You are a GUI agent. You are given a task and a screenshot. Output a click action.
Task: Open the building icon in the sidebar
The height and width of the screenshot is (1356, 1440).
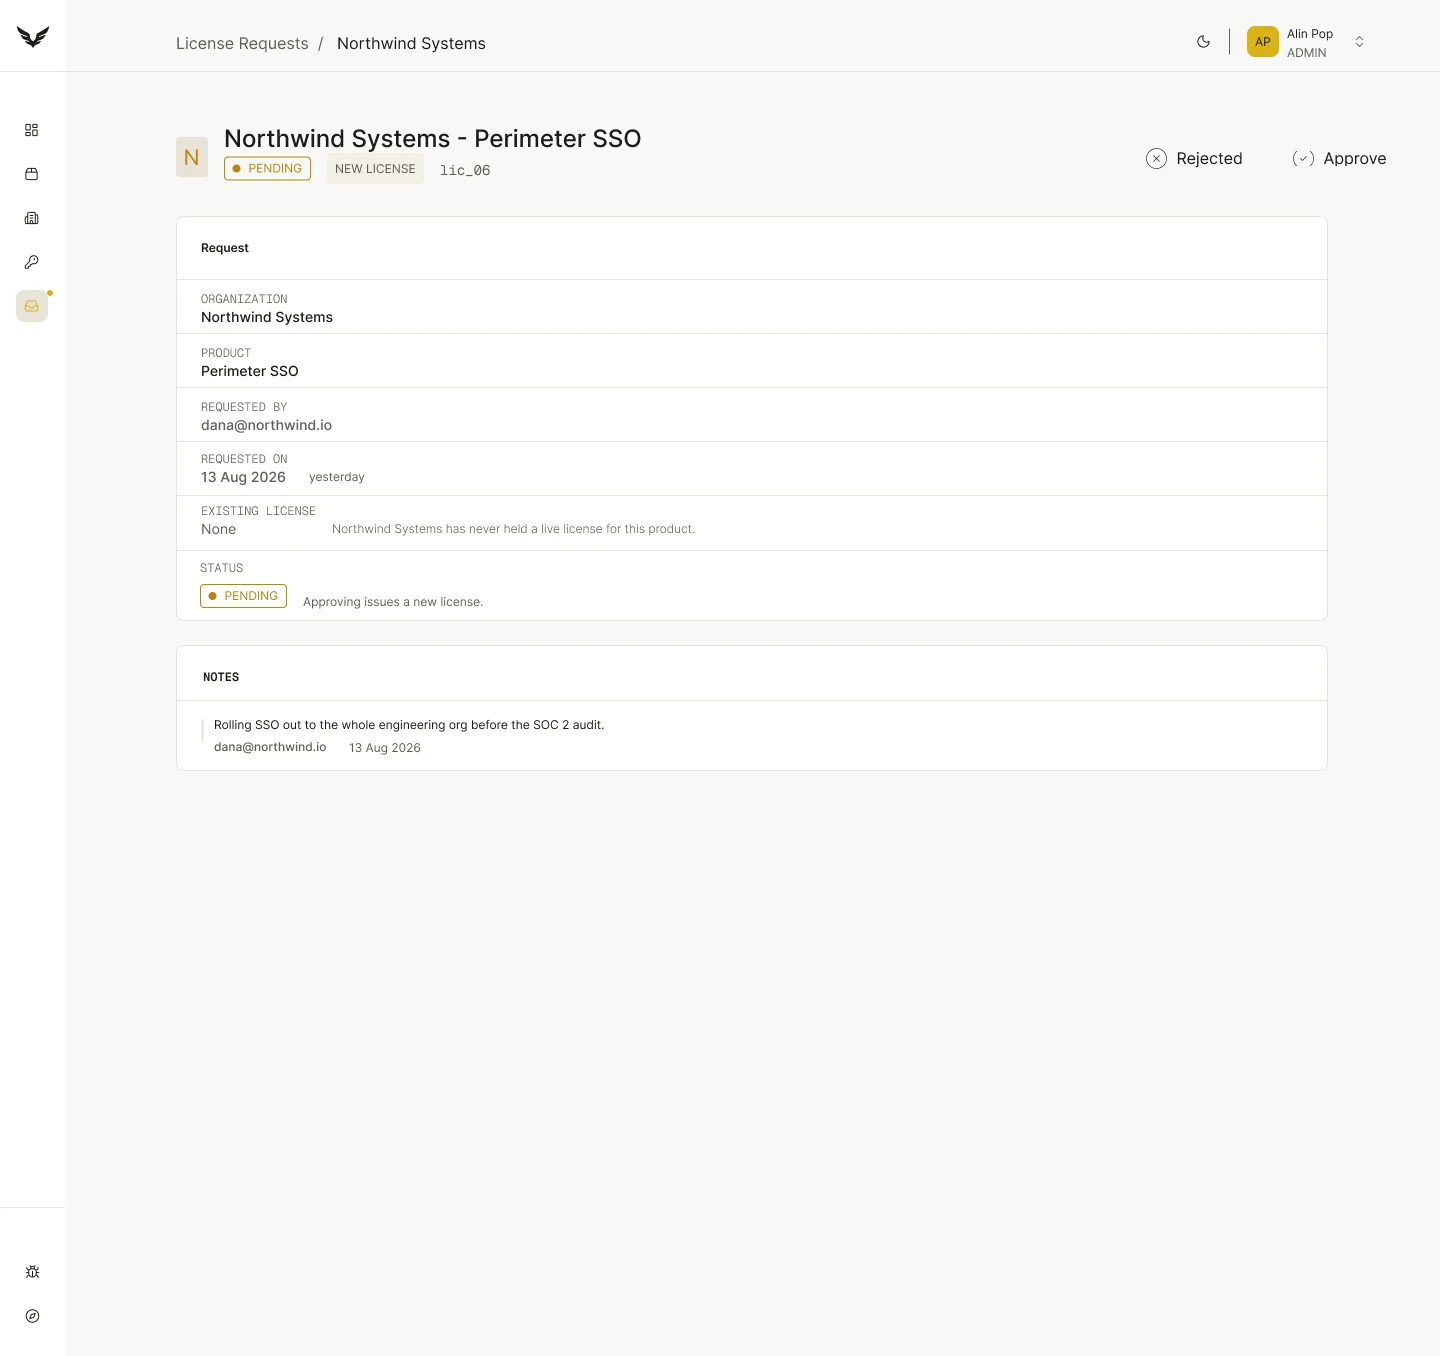[x=32, y=218]
